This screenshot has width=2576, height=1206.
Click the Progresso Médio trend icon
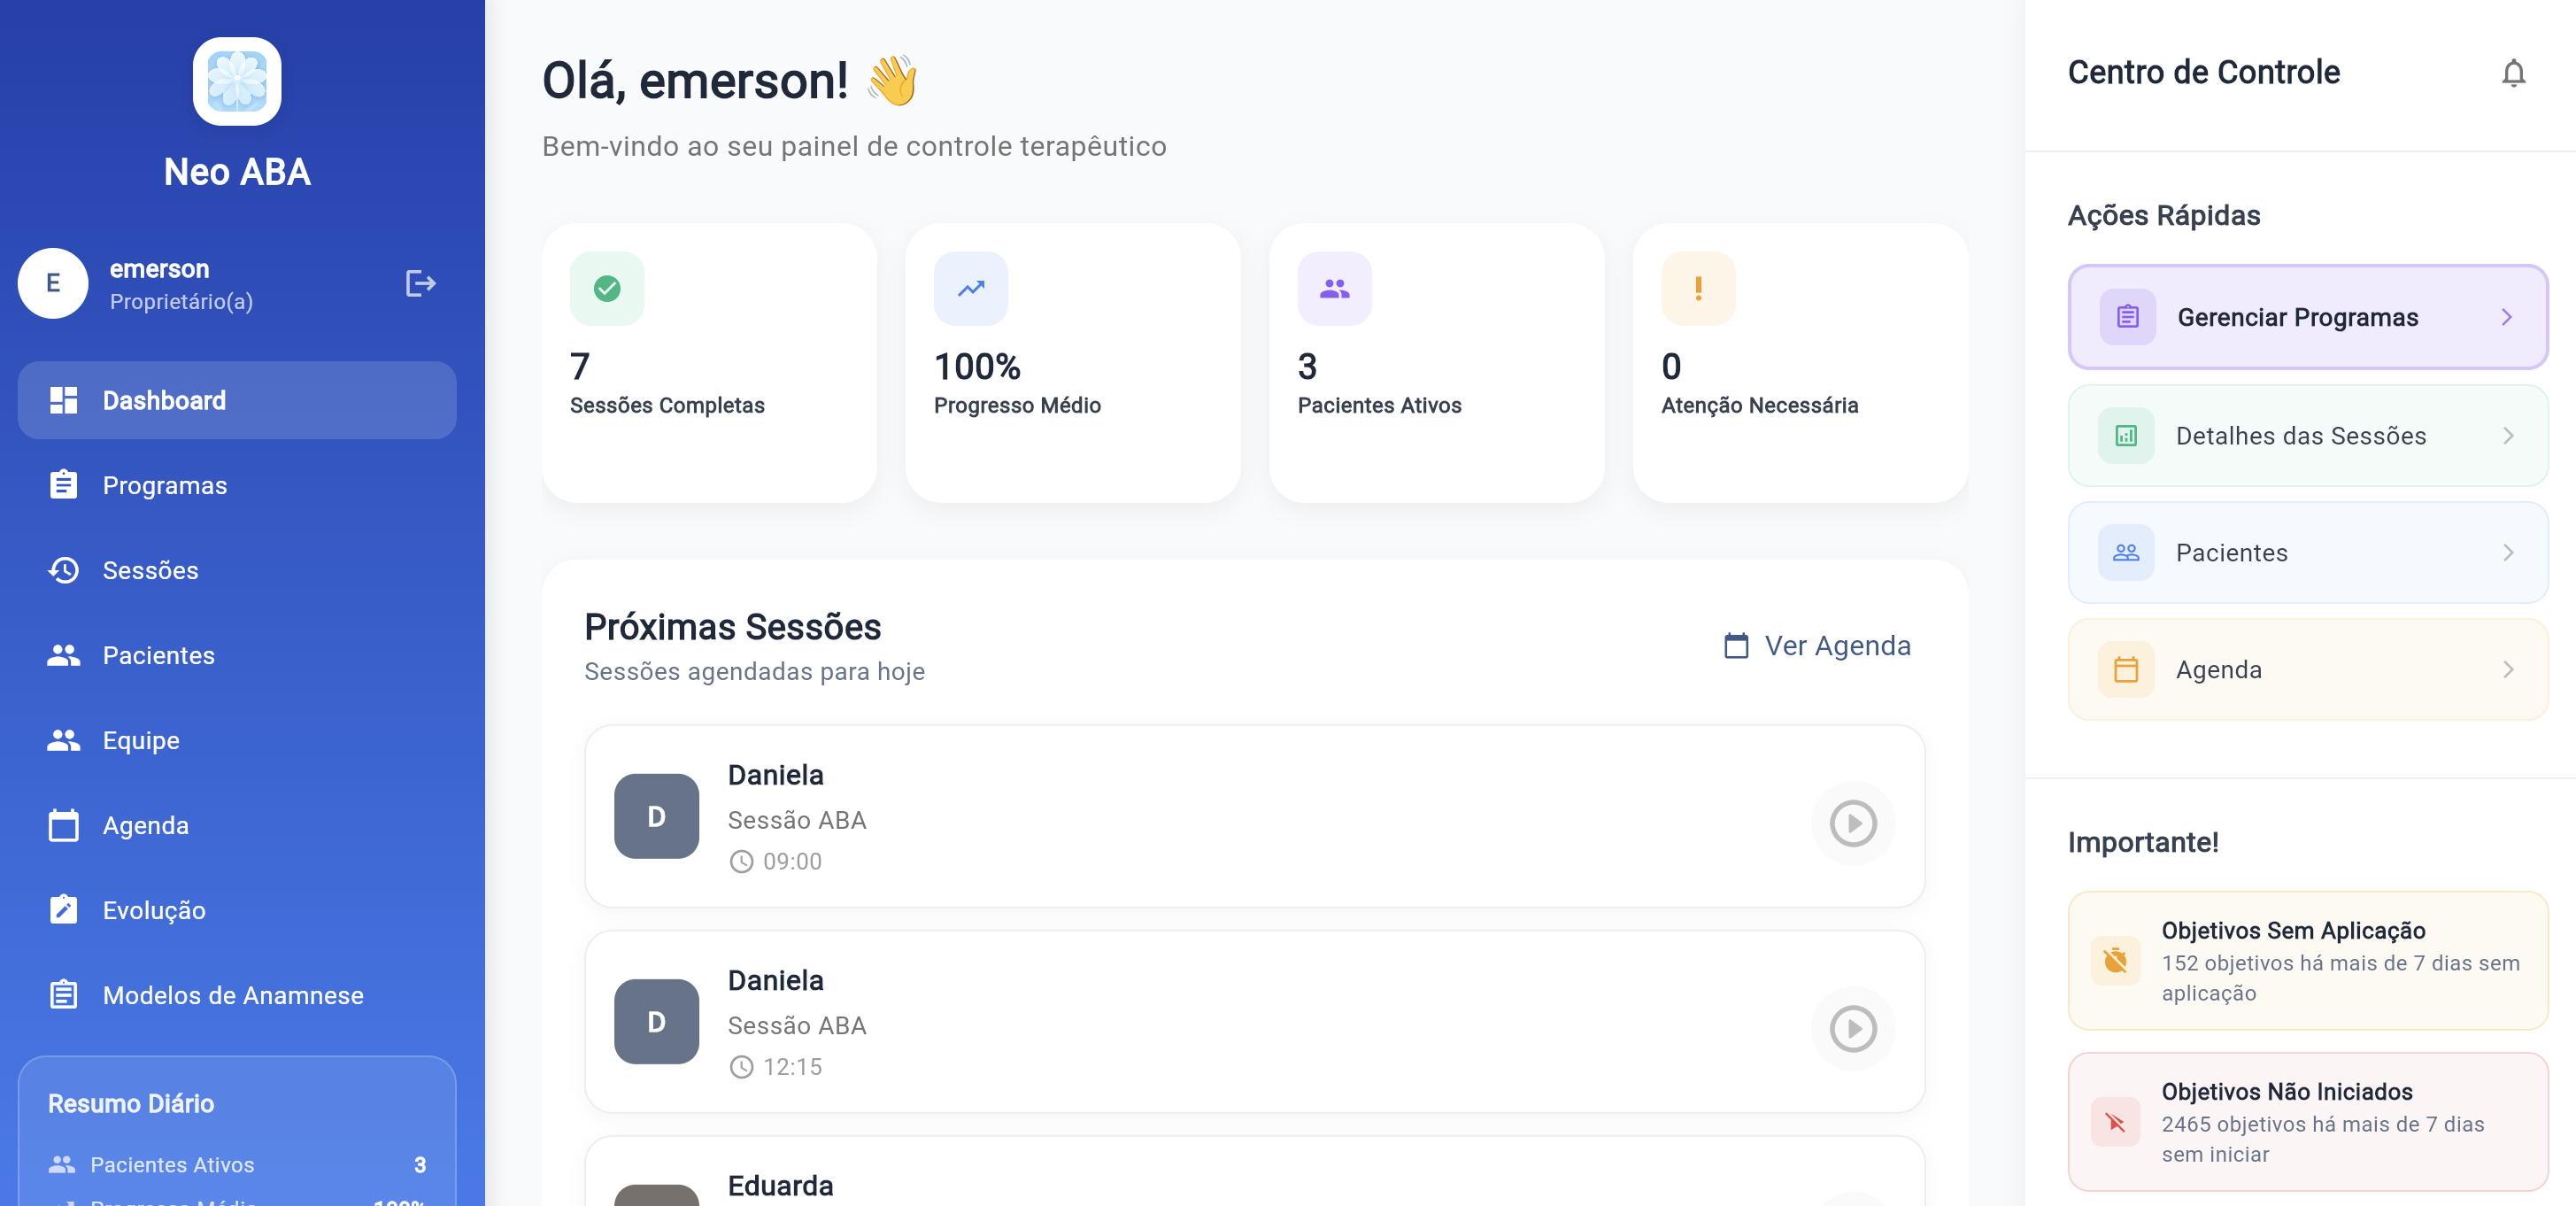click(970, 288)
